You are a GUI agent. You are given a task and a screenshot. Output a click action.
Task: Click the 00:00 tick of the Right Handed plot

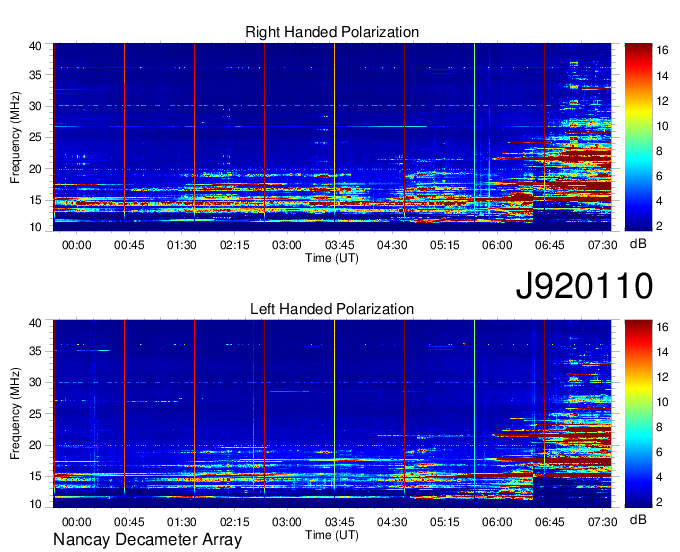(x=77, y=245)
